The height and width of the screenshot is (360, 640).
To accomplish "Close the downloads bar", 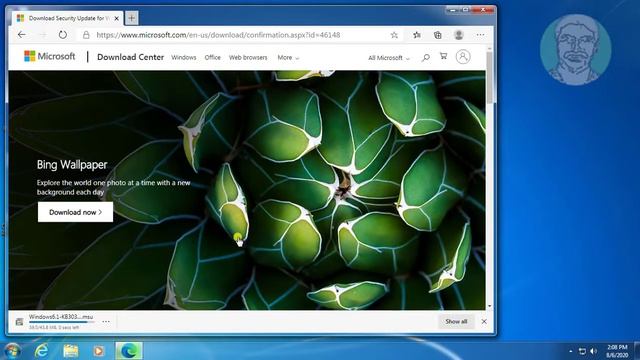I will coord(484,322).
